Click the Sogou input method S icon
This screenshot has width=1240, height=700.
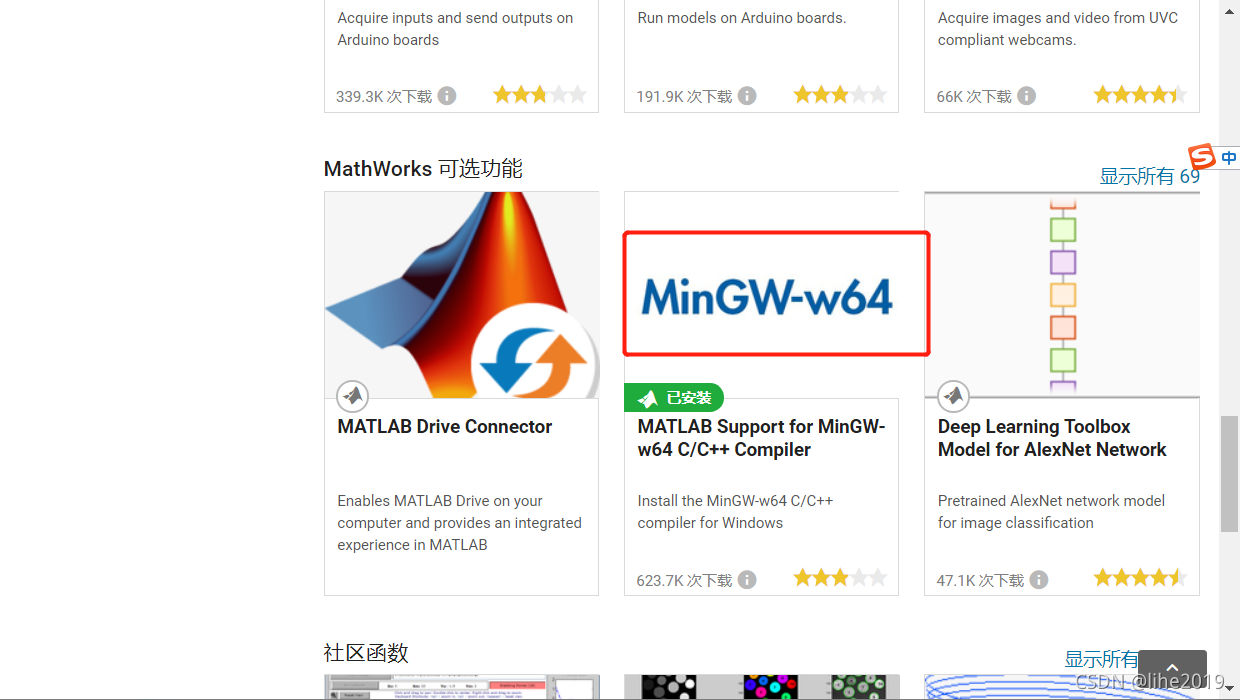click(x=1202, y=157)
